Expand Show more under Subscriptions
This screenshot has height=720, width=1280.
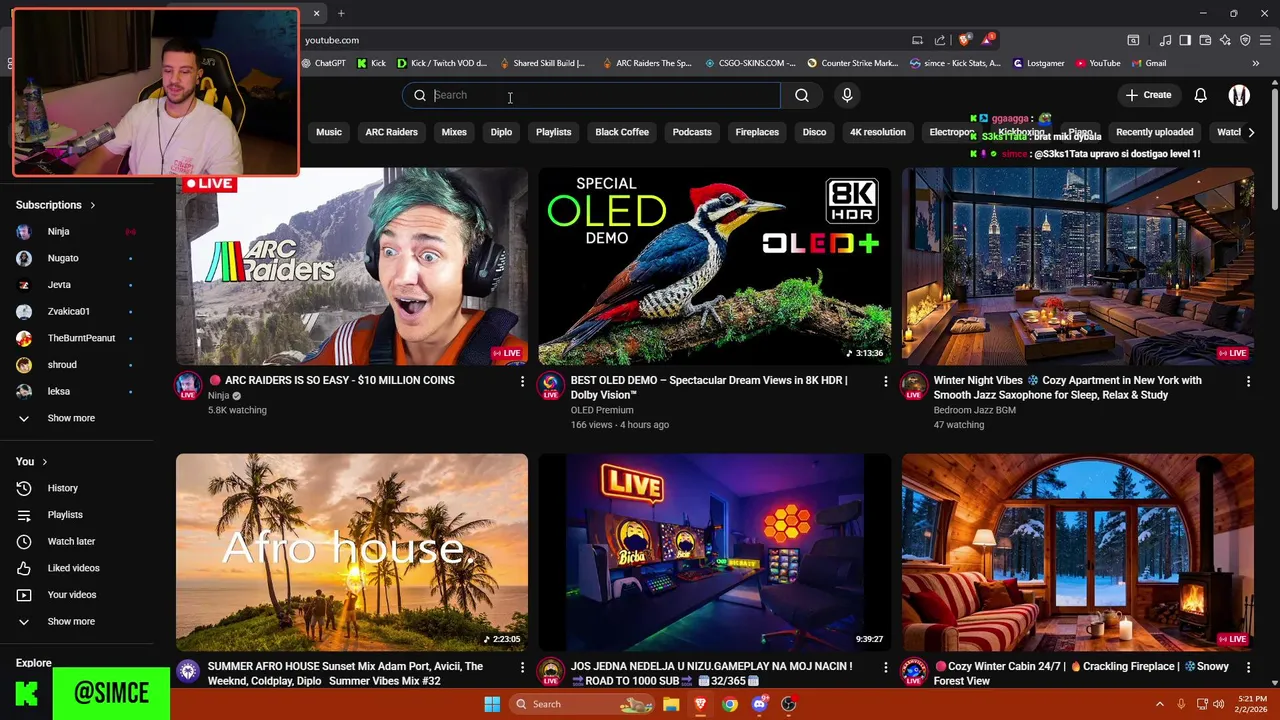[x=70, y=418]
